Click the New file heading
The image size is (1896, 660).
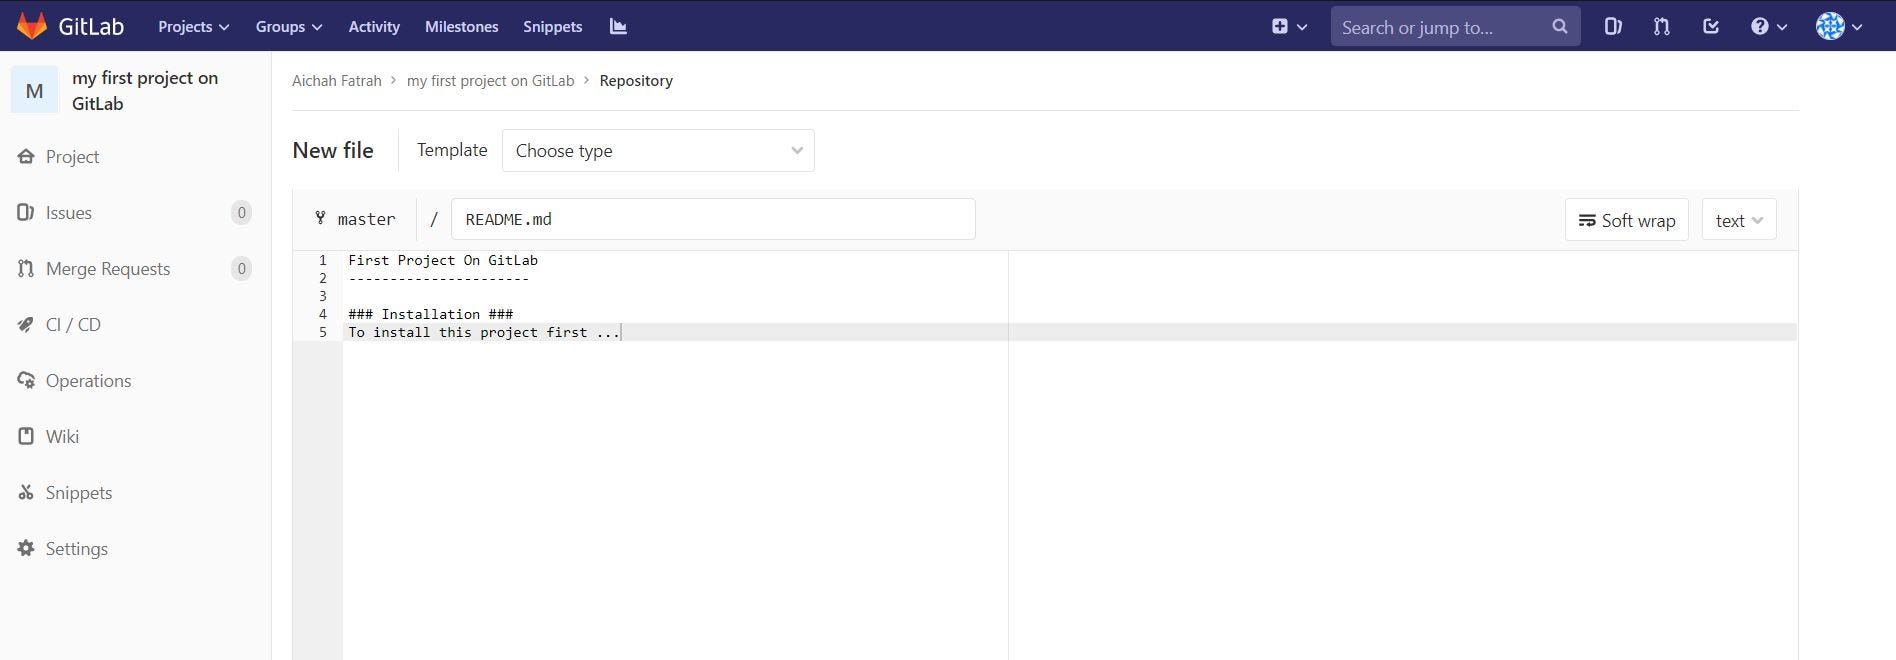click(x=333, y=151)
